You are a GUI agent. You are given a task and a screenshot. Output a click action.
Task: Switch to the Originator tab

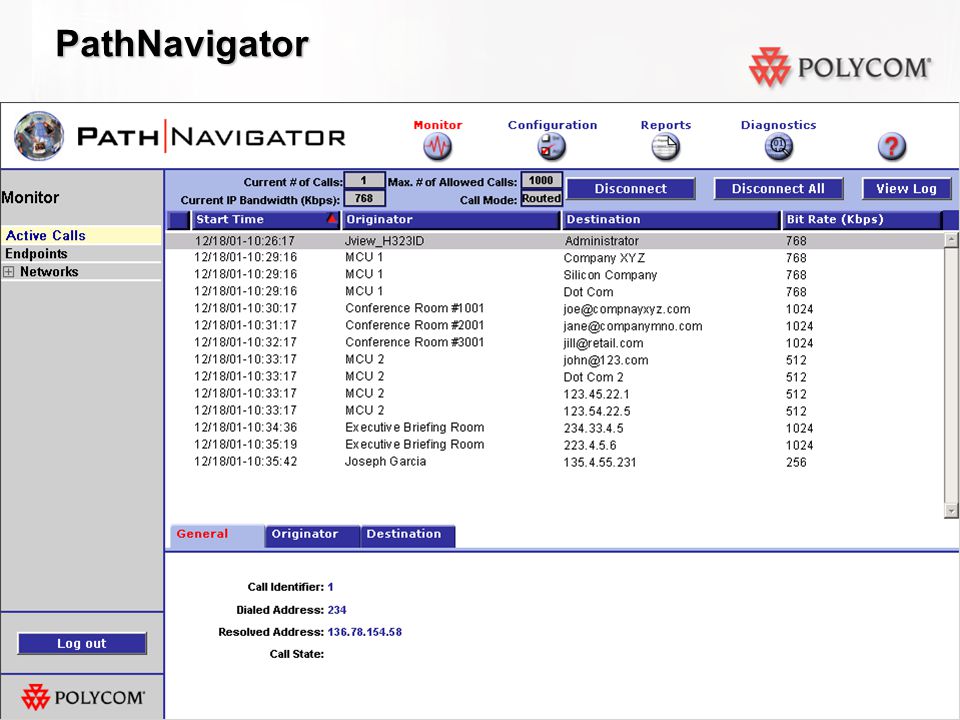[312, 535]
